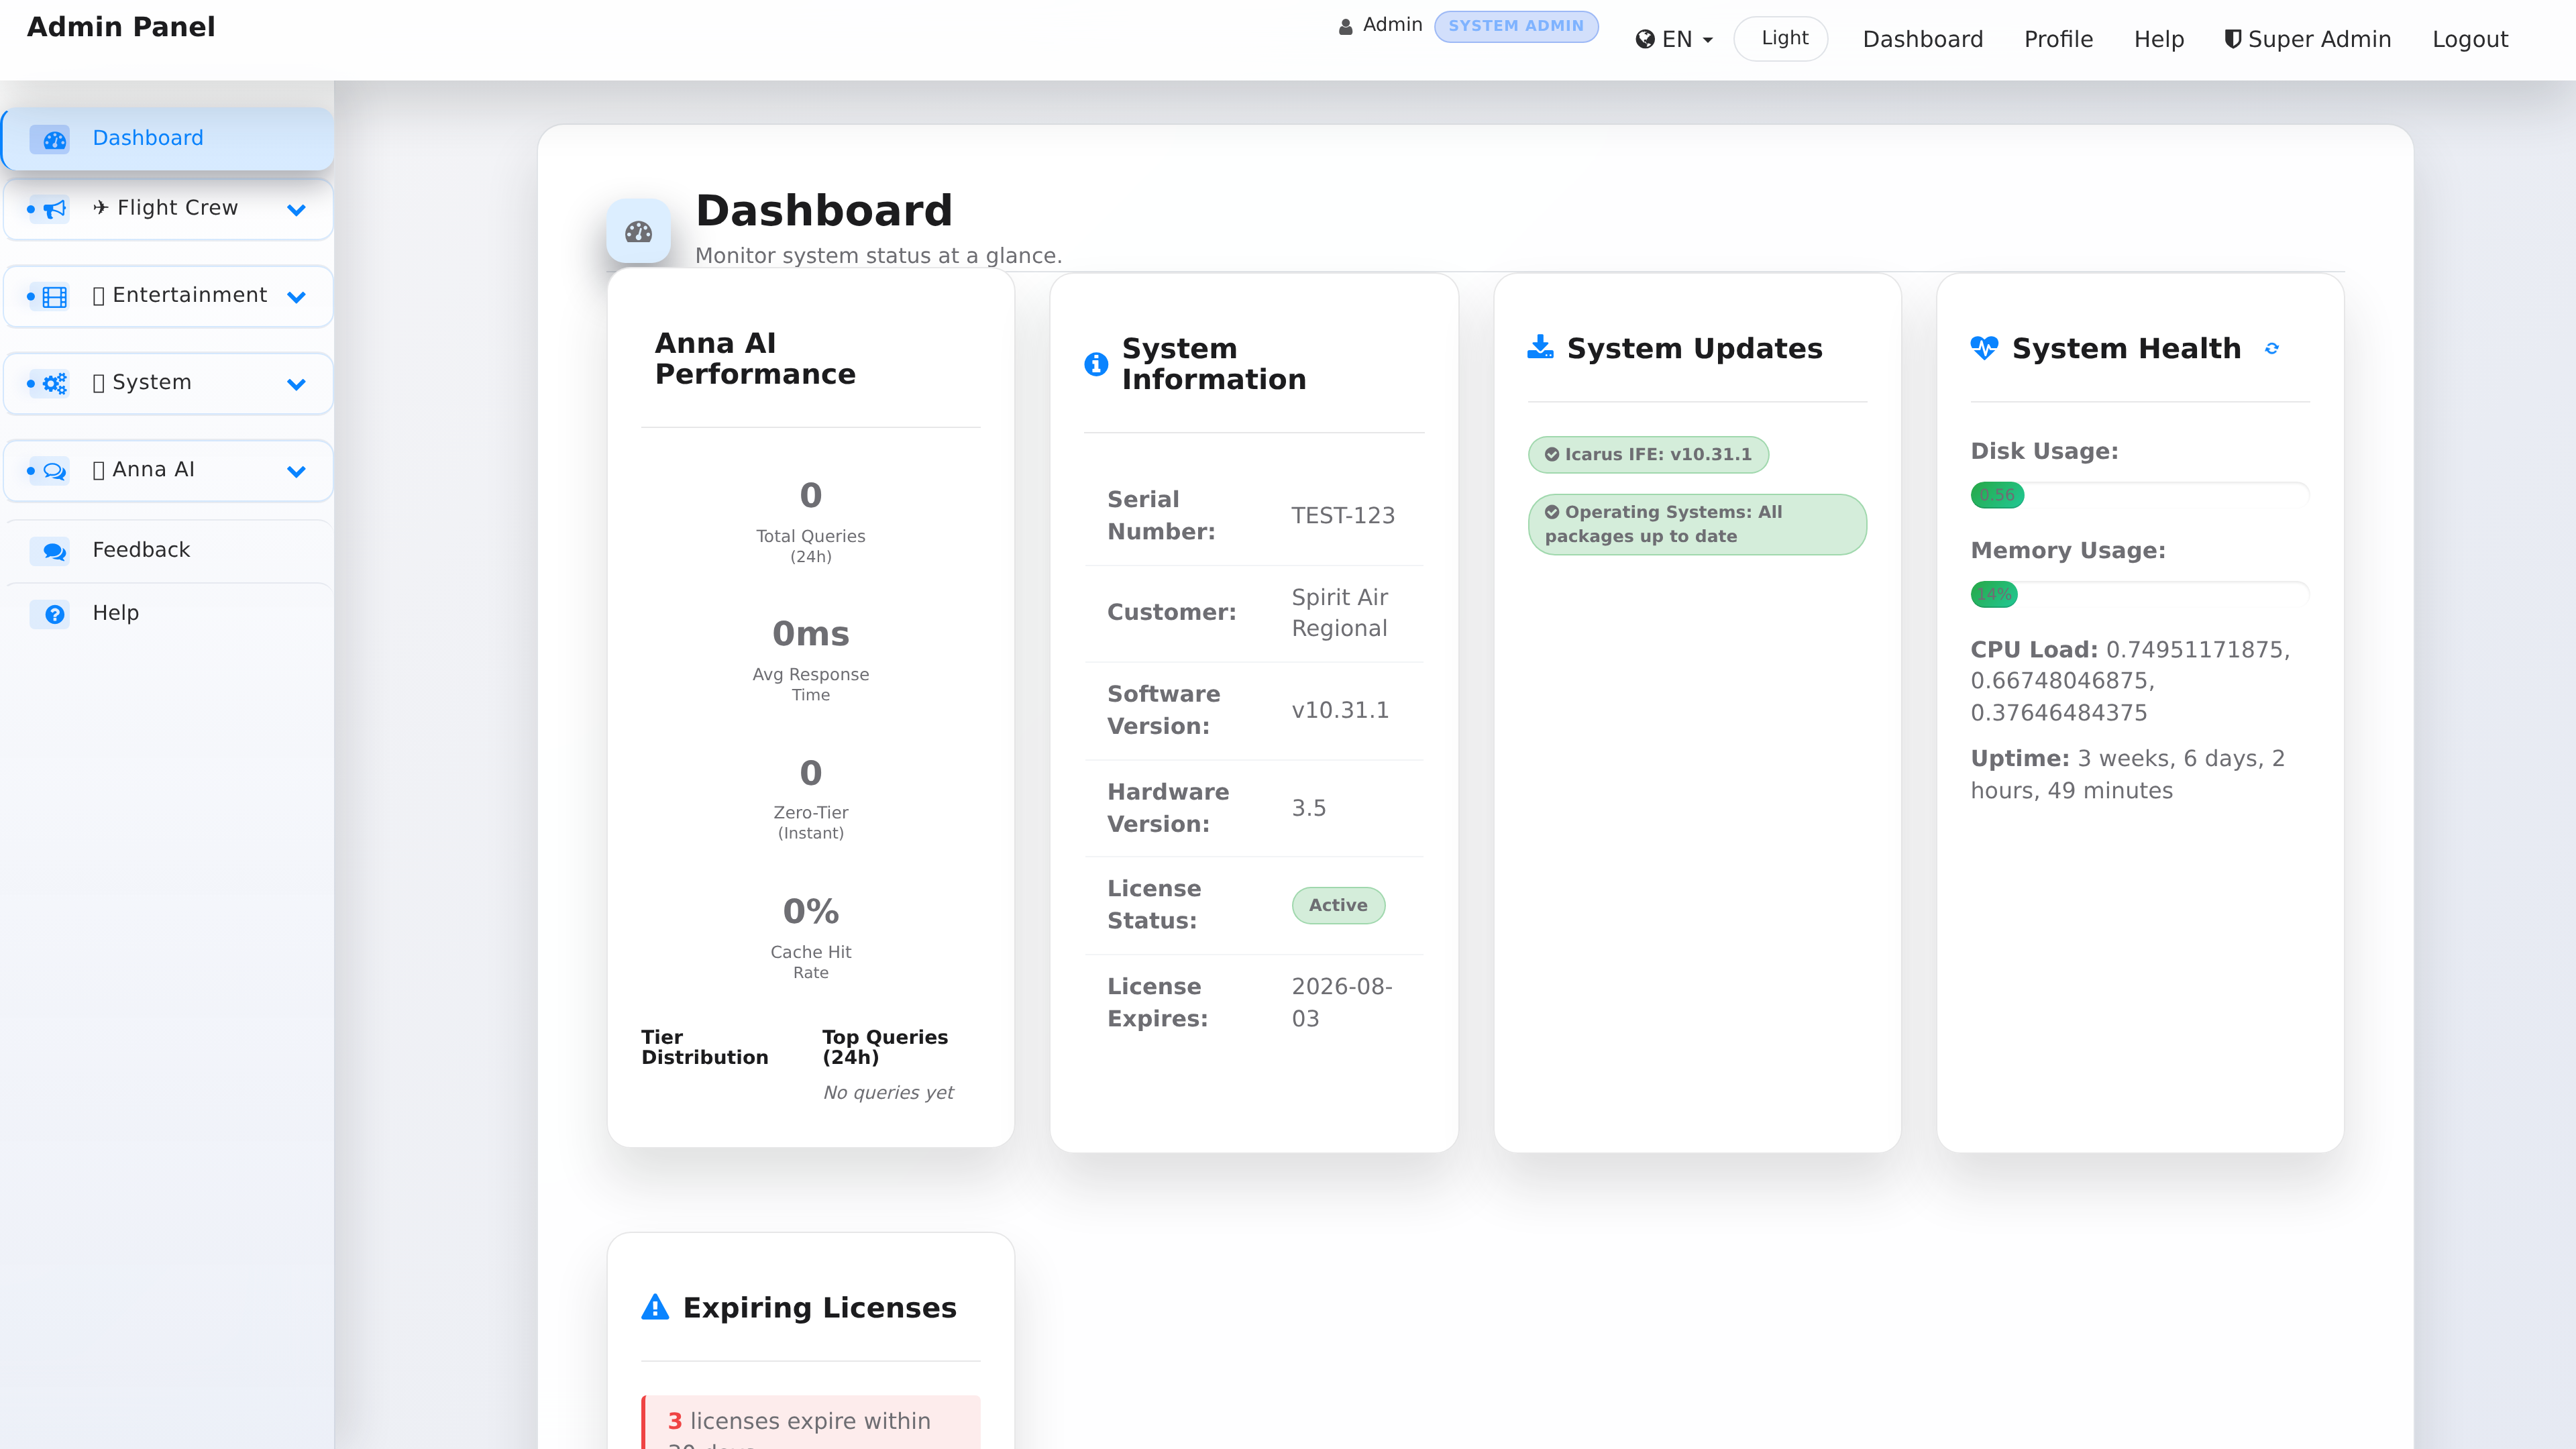Click the Feedback comments icon

click(55, 551)
